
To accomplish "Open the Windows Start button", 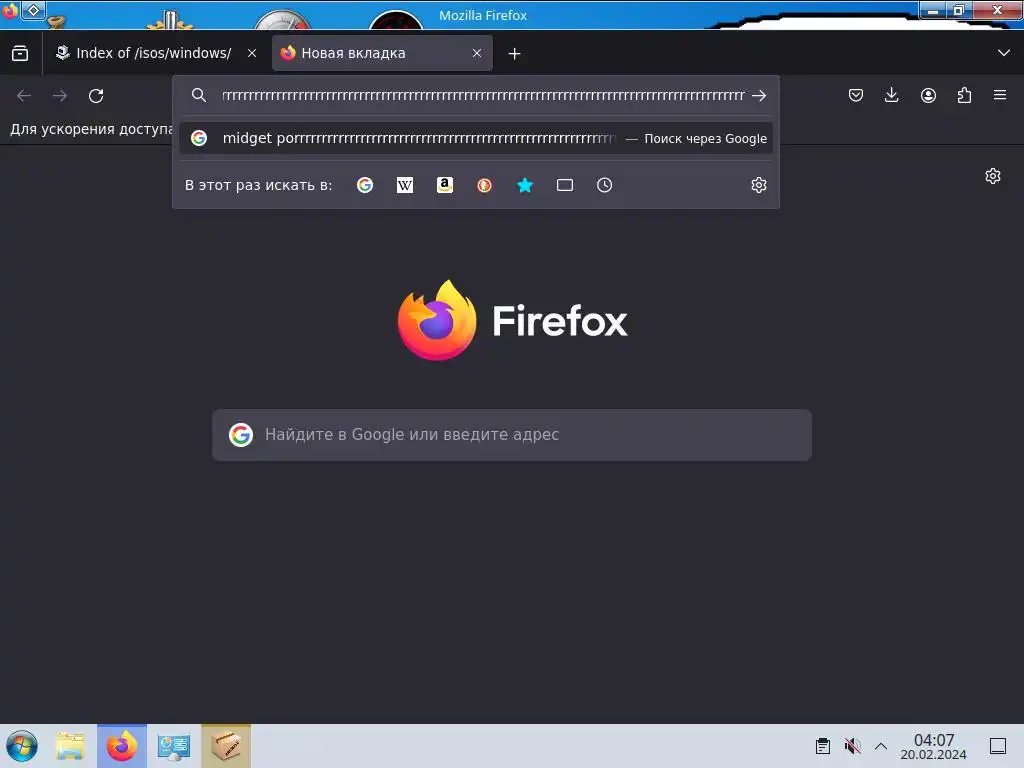I will tap(22, 746).
